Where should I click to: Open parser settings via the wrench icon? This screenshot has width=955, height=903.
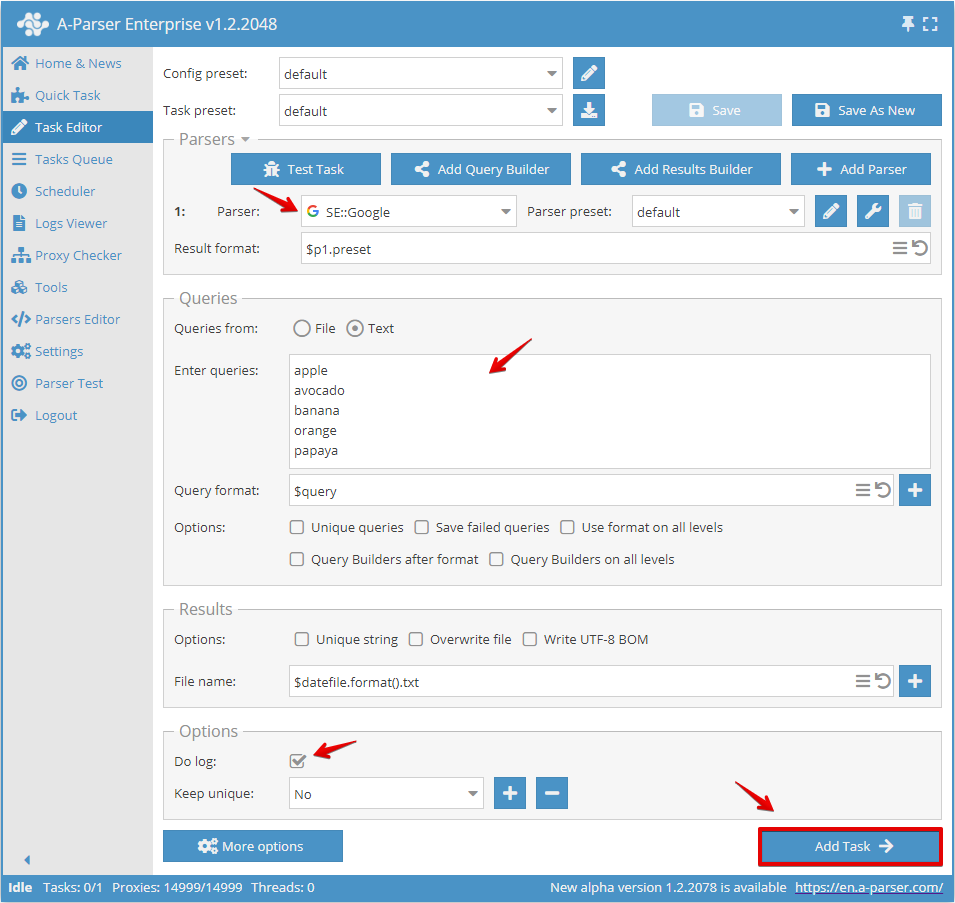point(870,211)
